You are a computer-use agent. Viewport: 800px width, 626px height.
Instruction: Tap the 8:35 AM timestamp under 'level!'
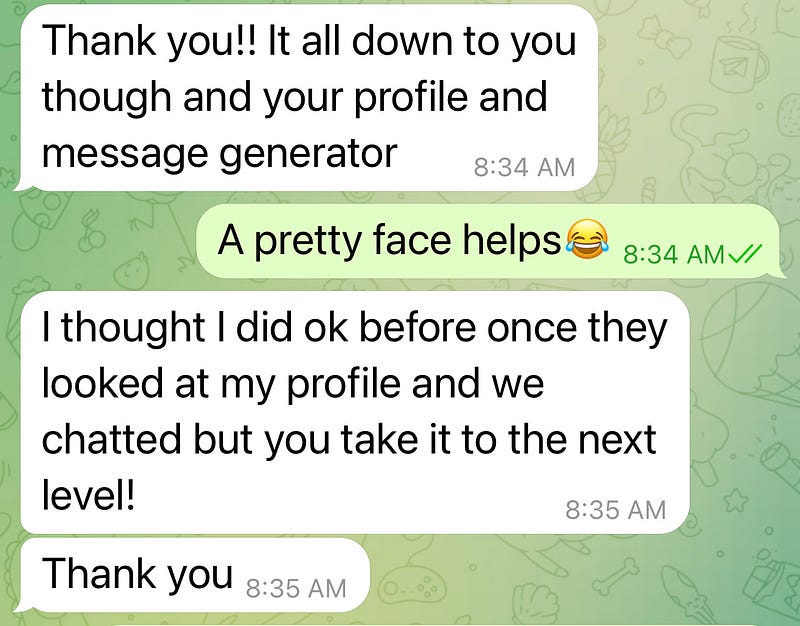615,510
